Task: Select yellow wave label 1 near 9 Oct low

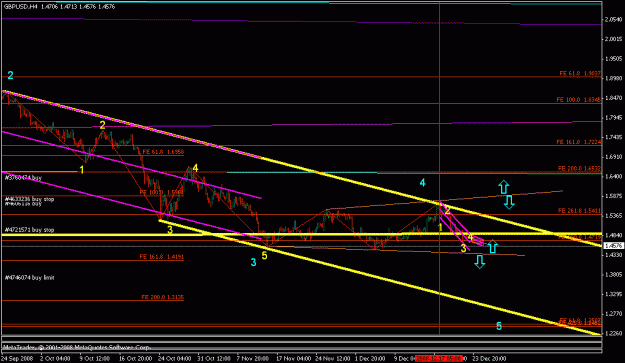Action: click(x=82, y=170)
